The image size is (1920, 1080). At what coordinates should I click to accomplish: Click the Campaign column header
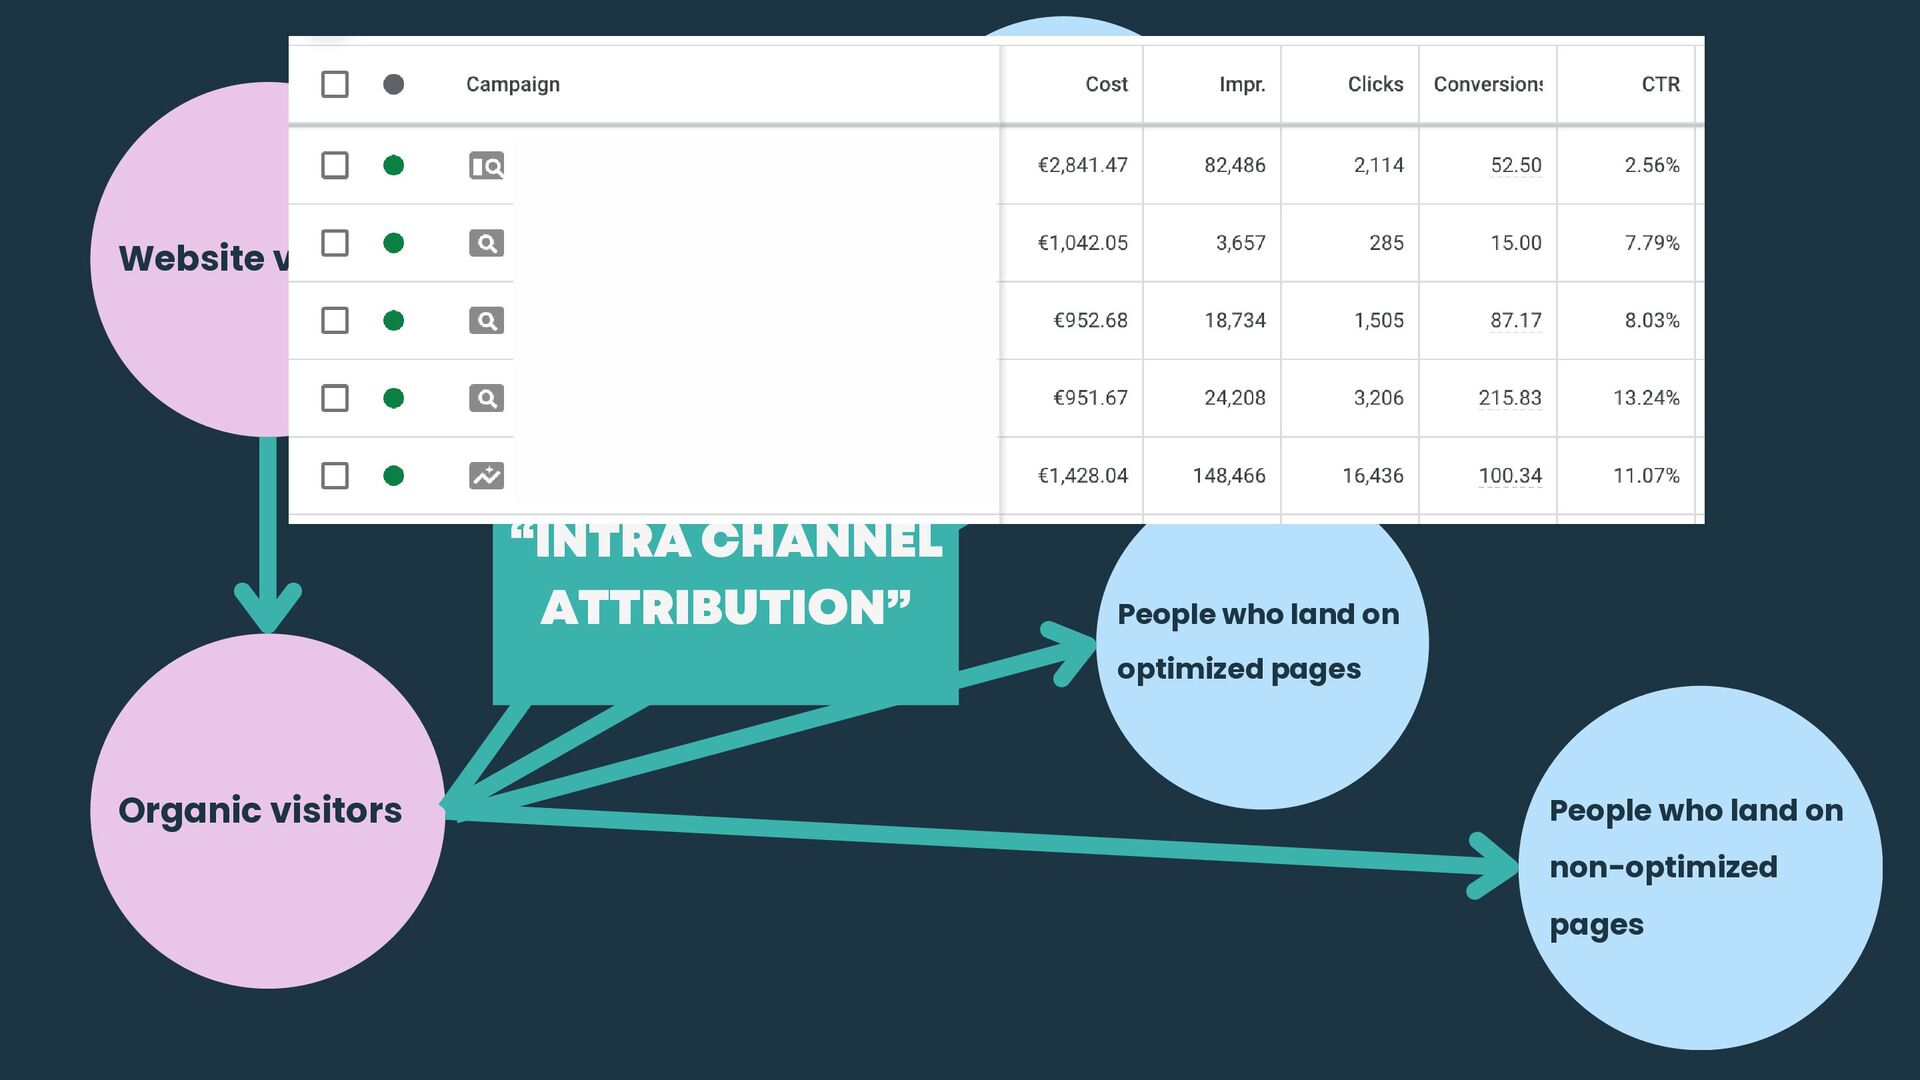click(x=513, y=85)
